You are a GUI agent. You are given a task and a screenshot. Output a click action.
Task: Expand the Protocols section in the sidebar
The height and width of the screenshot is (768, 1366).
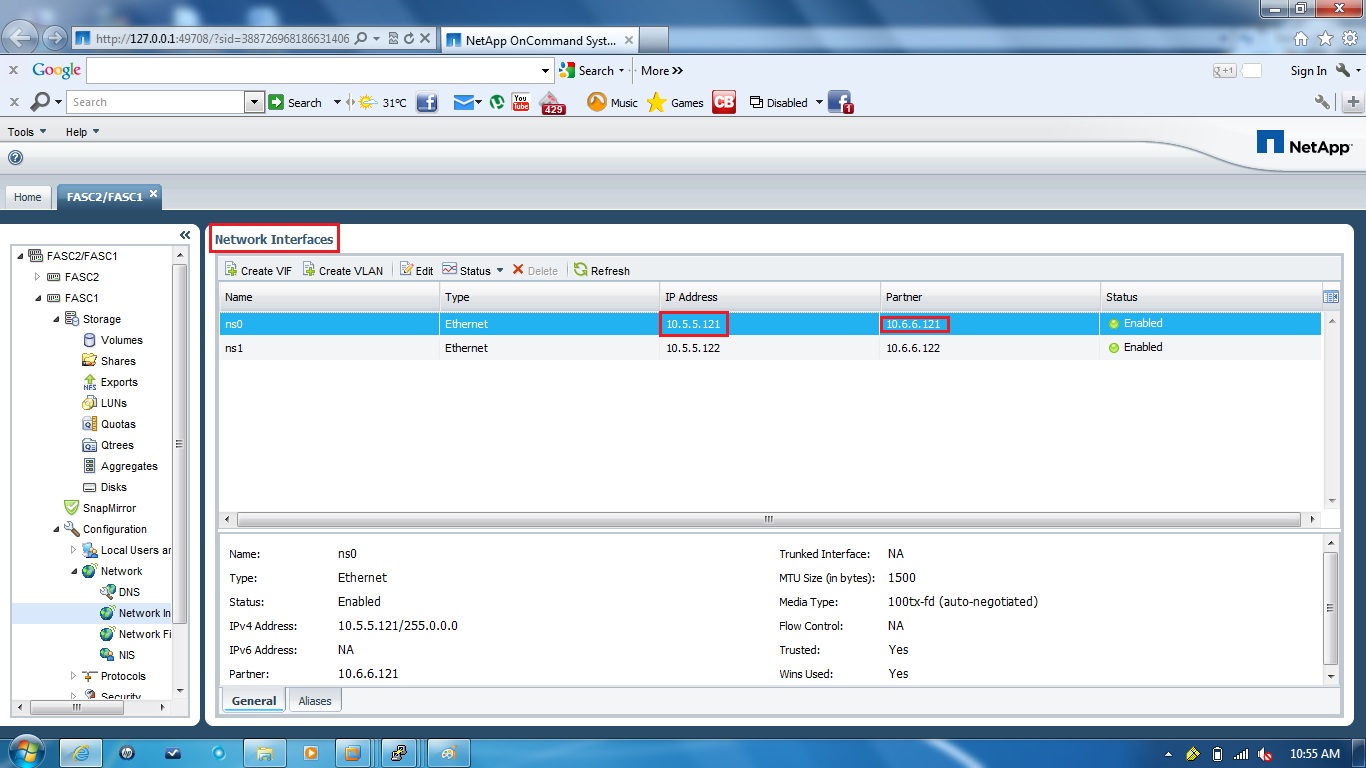pyautogui.click(x=73, y=676)
